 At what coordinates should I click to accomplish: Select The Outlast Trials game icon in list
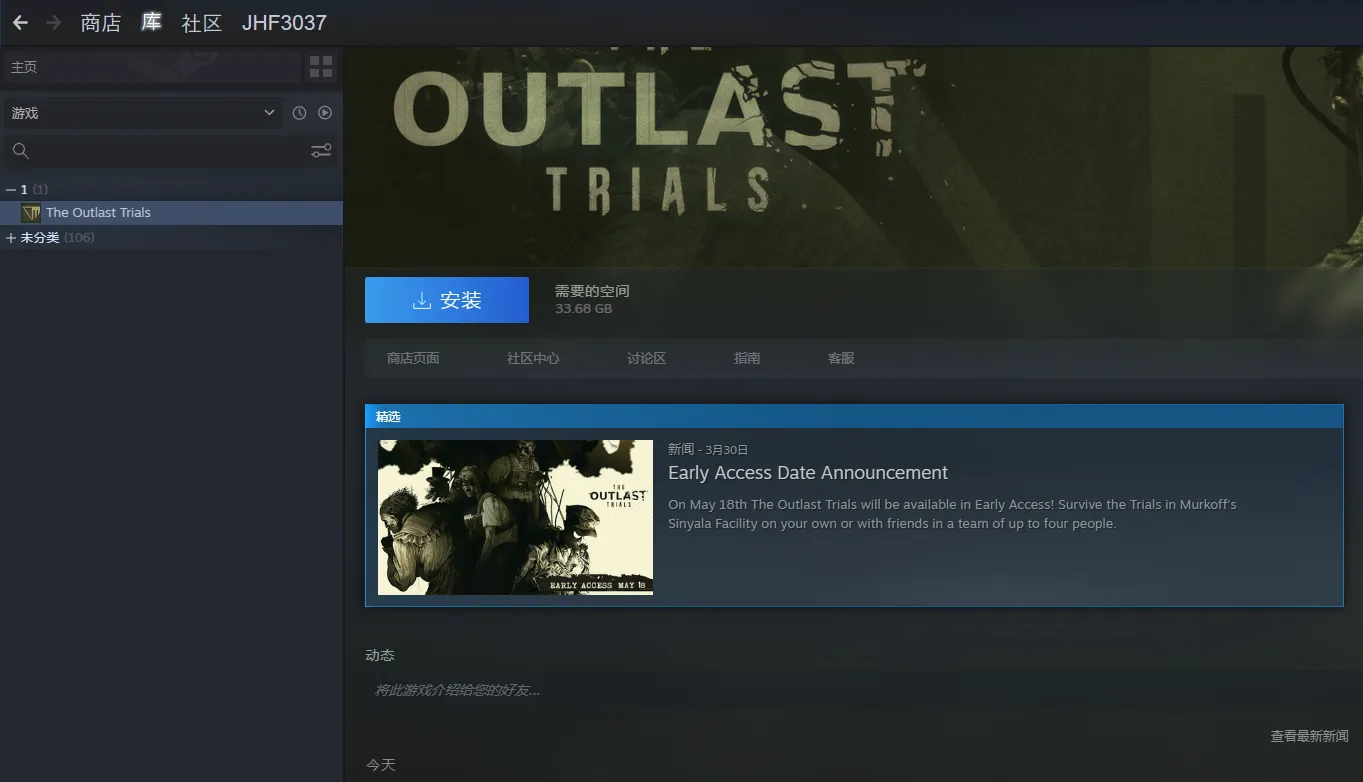[31, 213]
